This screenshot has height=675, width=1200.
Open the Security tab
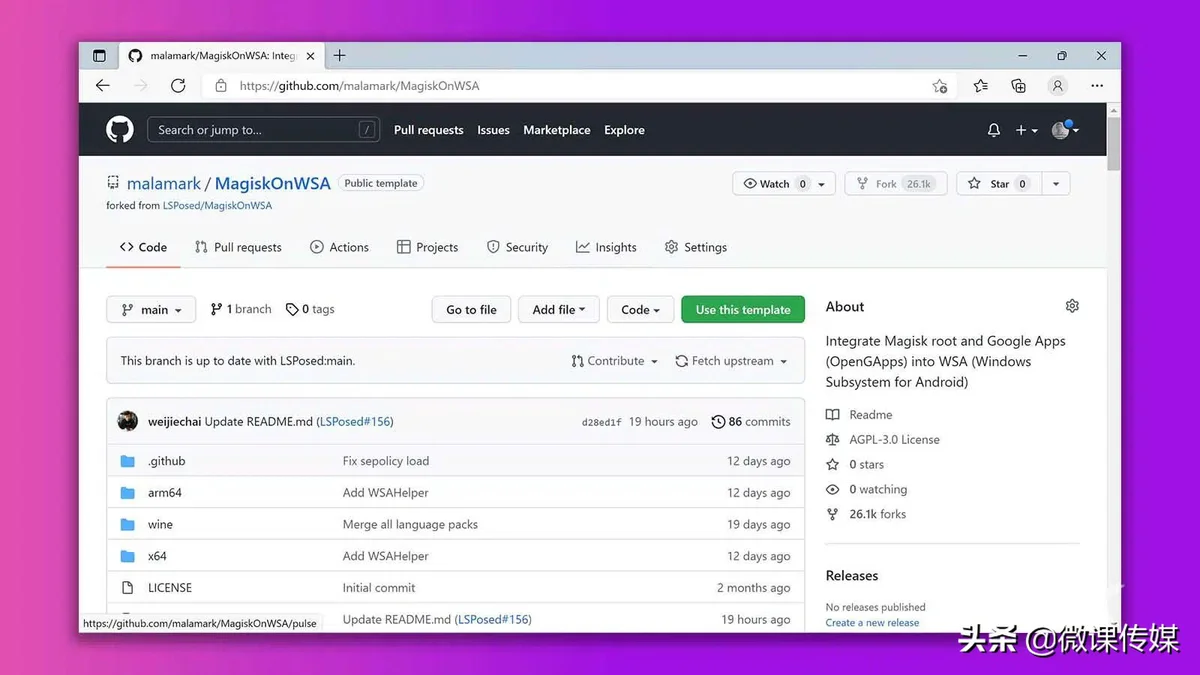[x=517, y=247]
